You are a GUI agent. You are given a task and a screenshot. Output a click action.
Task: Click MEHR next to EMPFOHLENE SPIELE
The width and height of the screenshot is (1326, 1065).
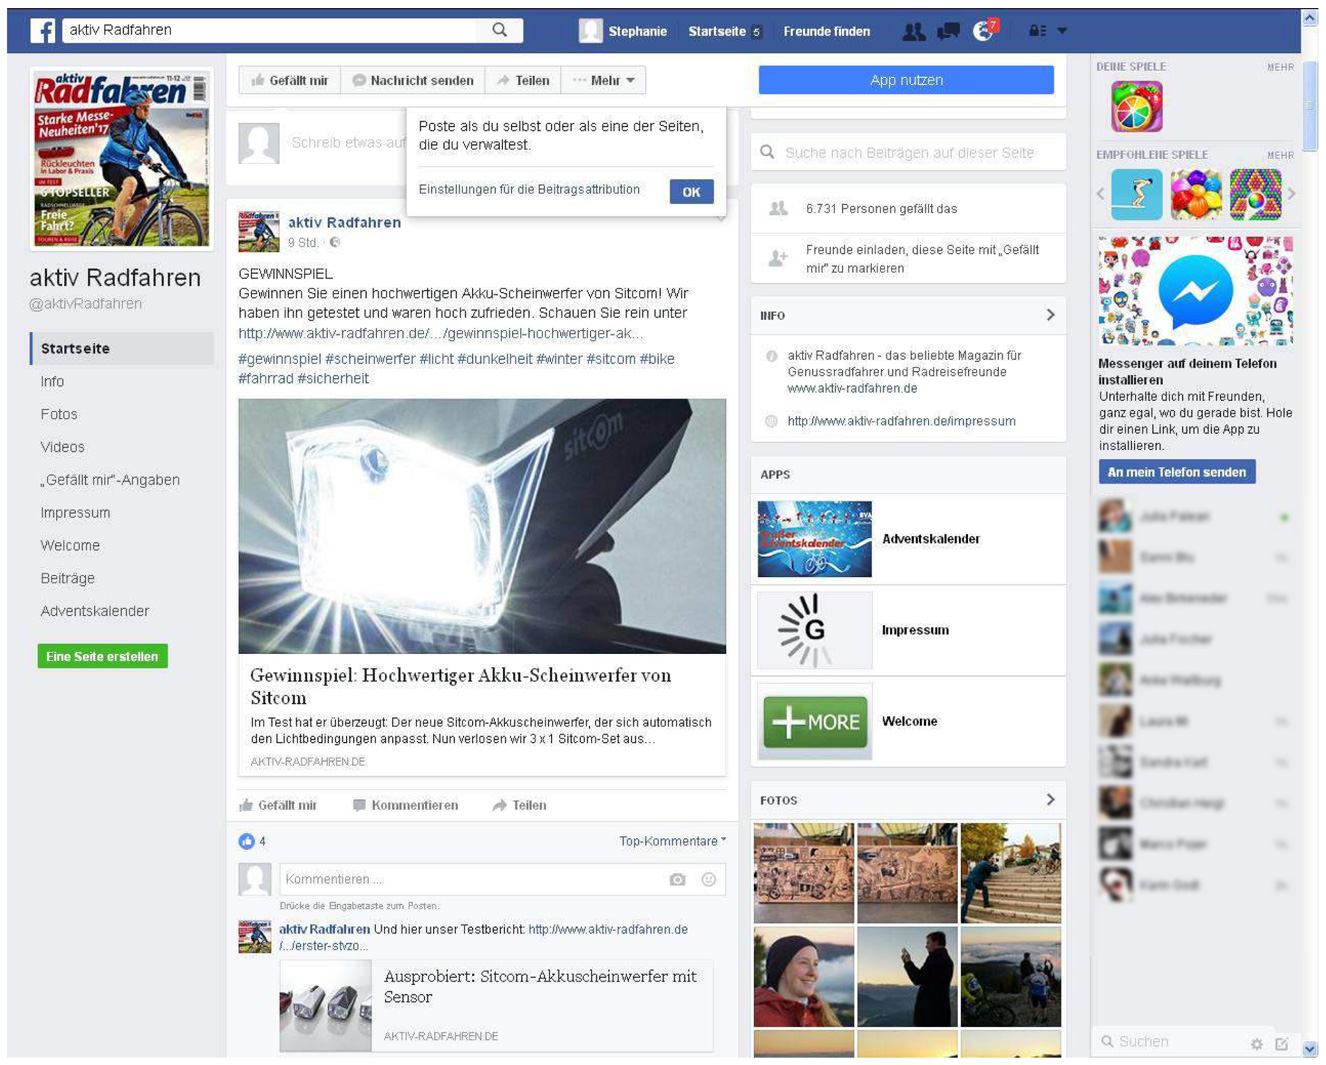point(1280,155)
